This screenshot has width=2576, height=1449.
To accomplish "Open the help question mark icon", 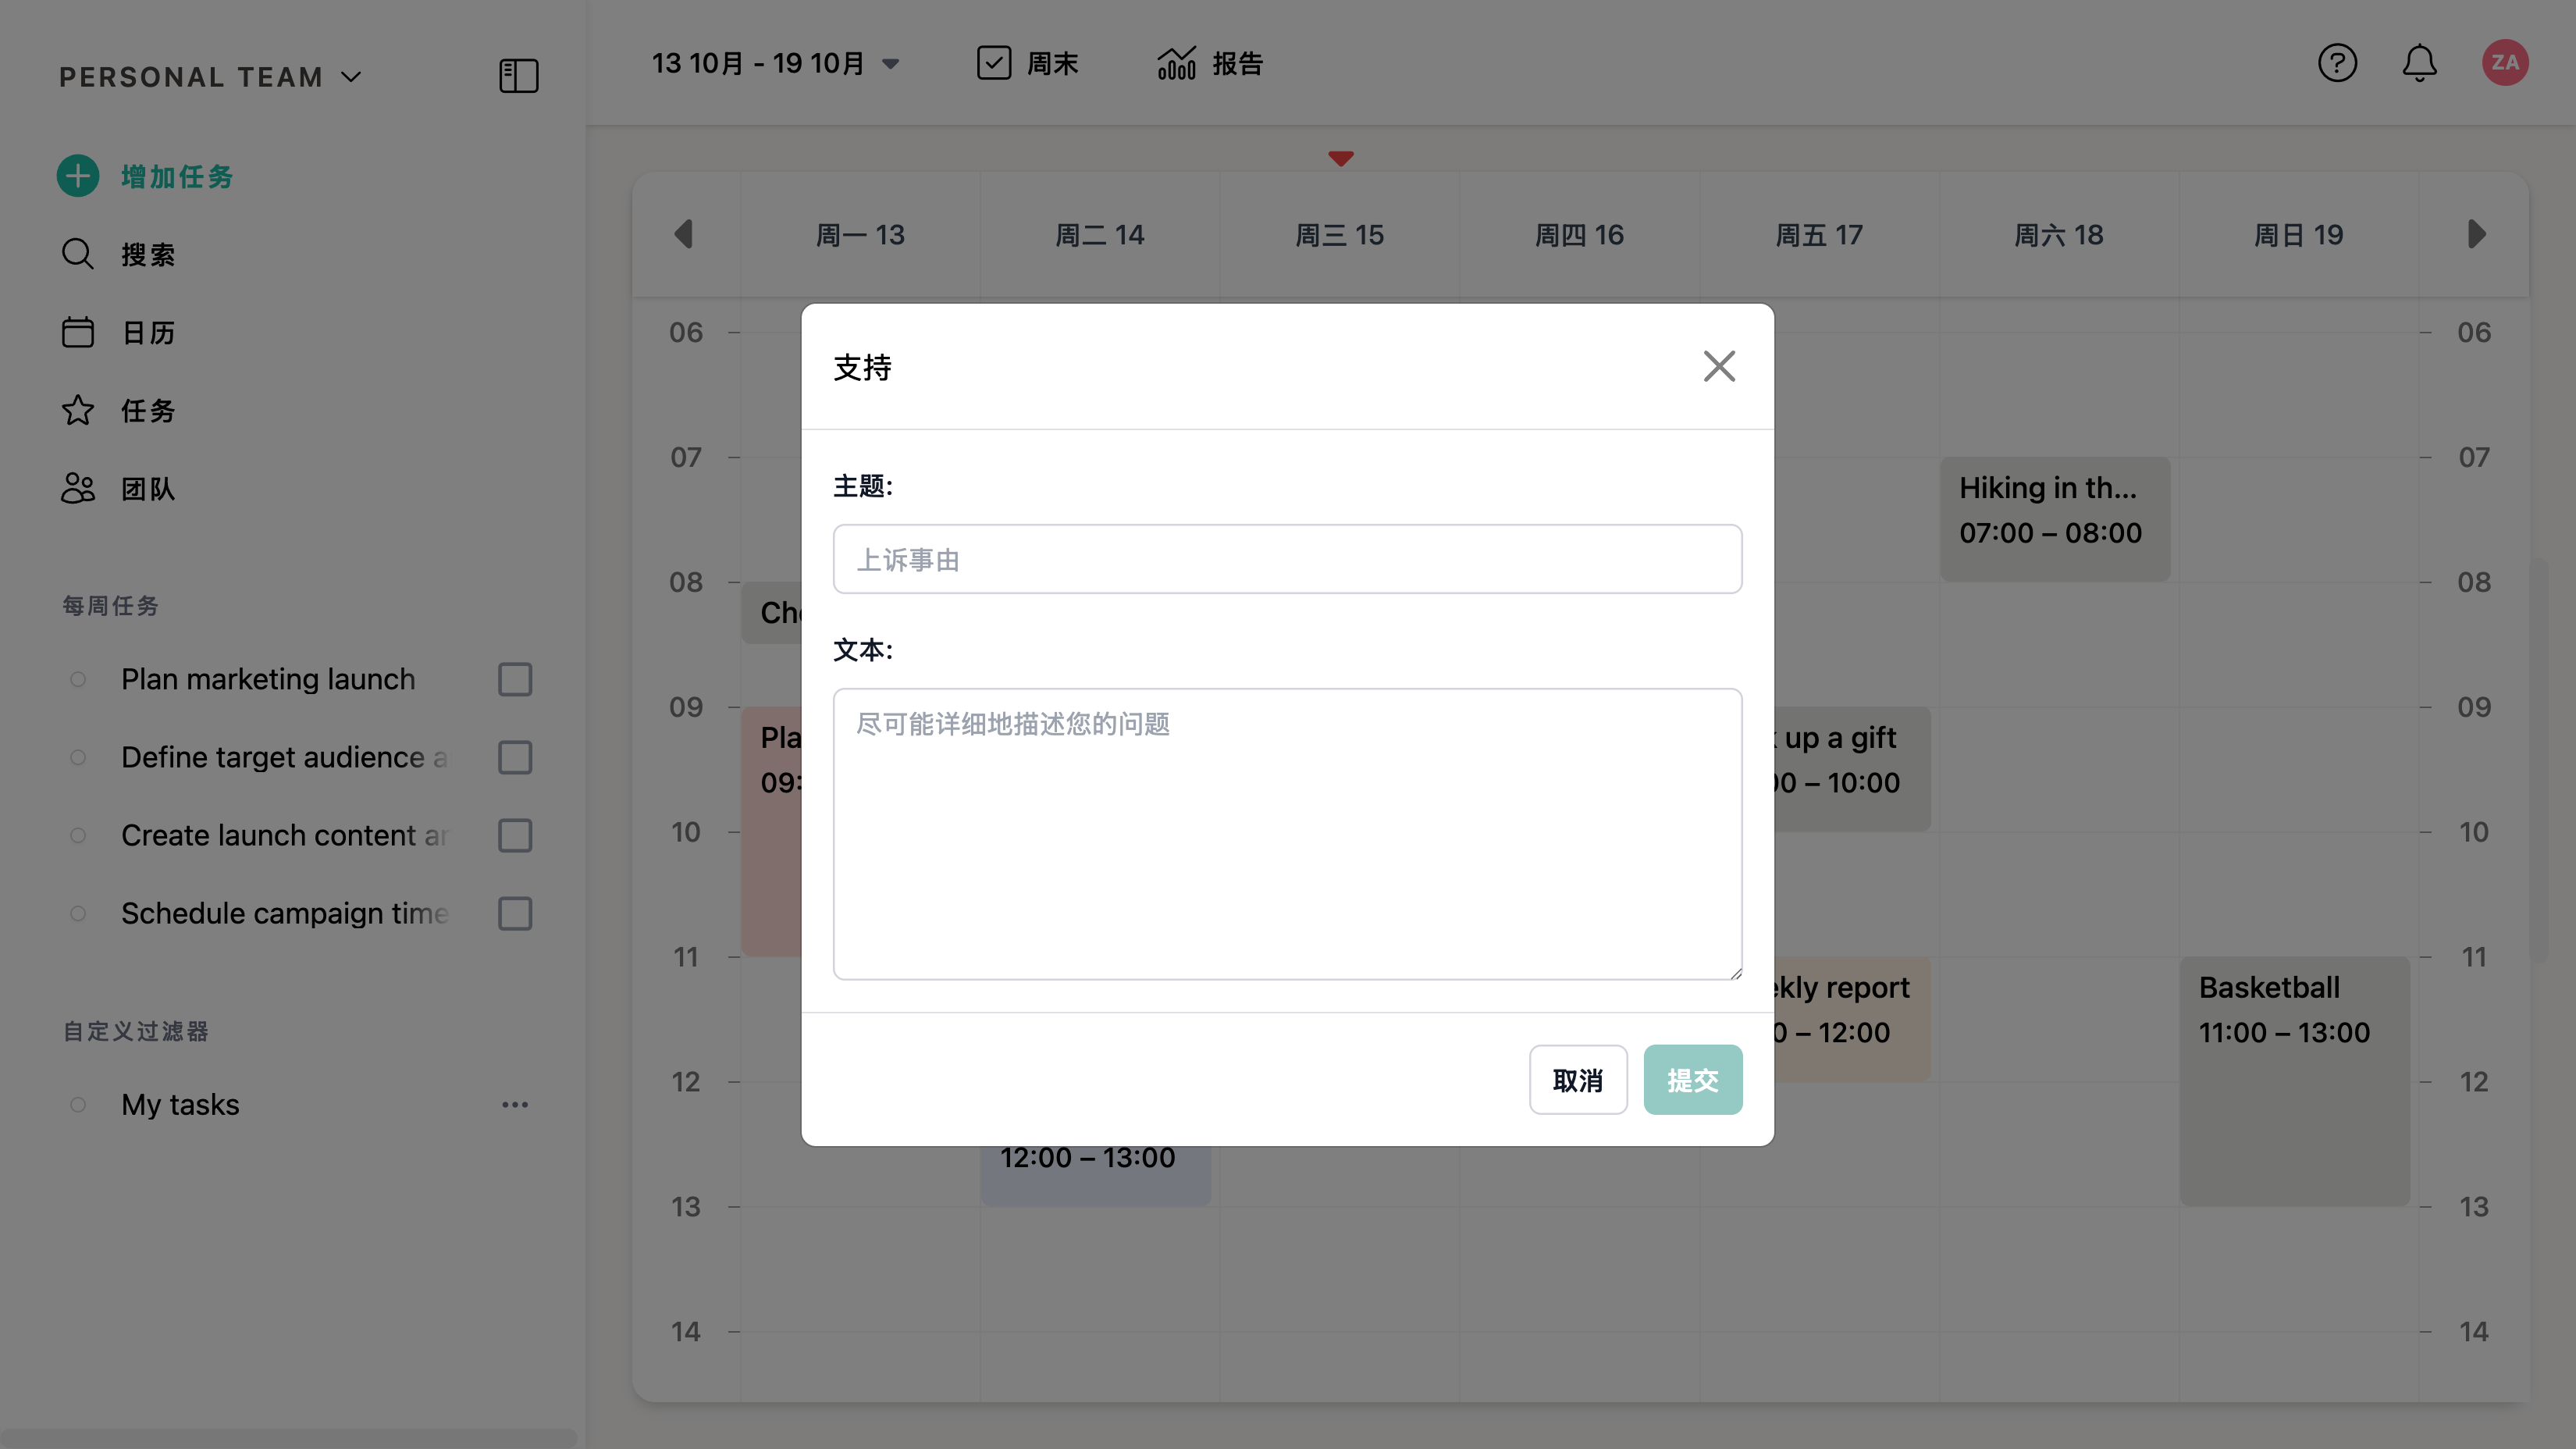I will (x=2337, y=63).
